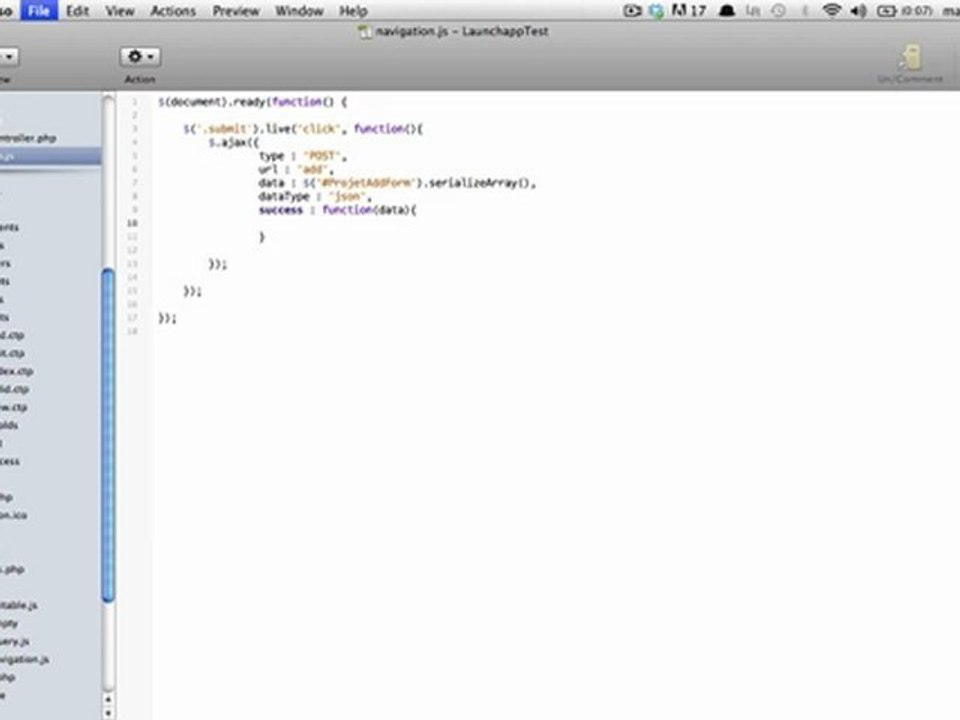Screen dimensions: 960x720
Task: Click the sidebar scroll up arrow
Action: point(108,699)
